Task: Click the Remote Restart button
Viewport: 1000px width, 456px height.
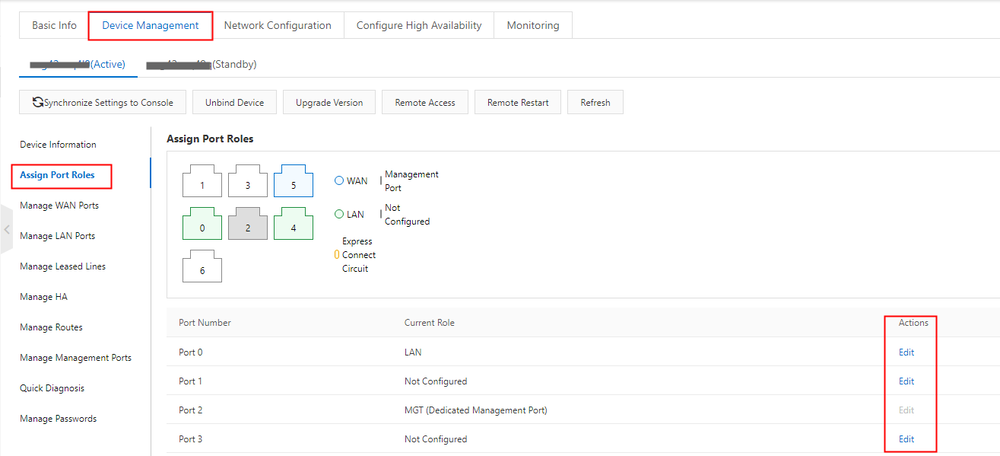Action: 517,102
